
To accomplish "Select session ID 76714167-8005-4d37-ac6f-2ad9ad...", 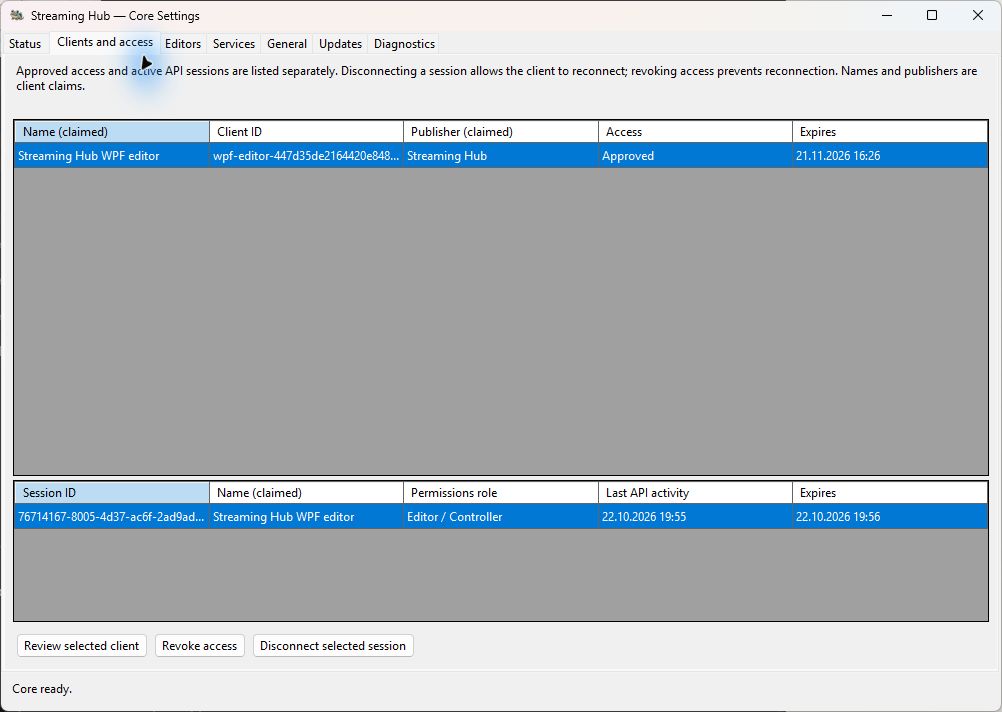I will pyautogui.click(x=112, y=516).
